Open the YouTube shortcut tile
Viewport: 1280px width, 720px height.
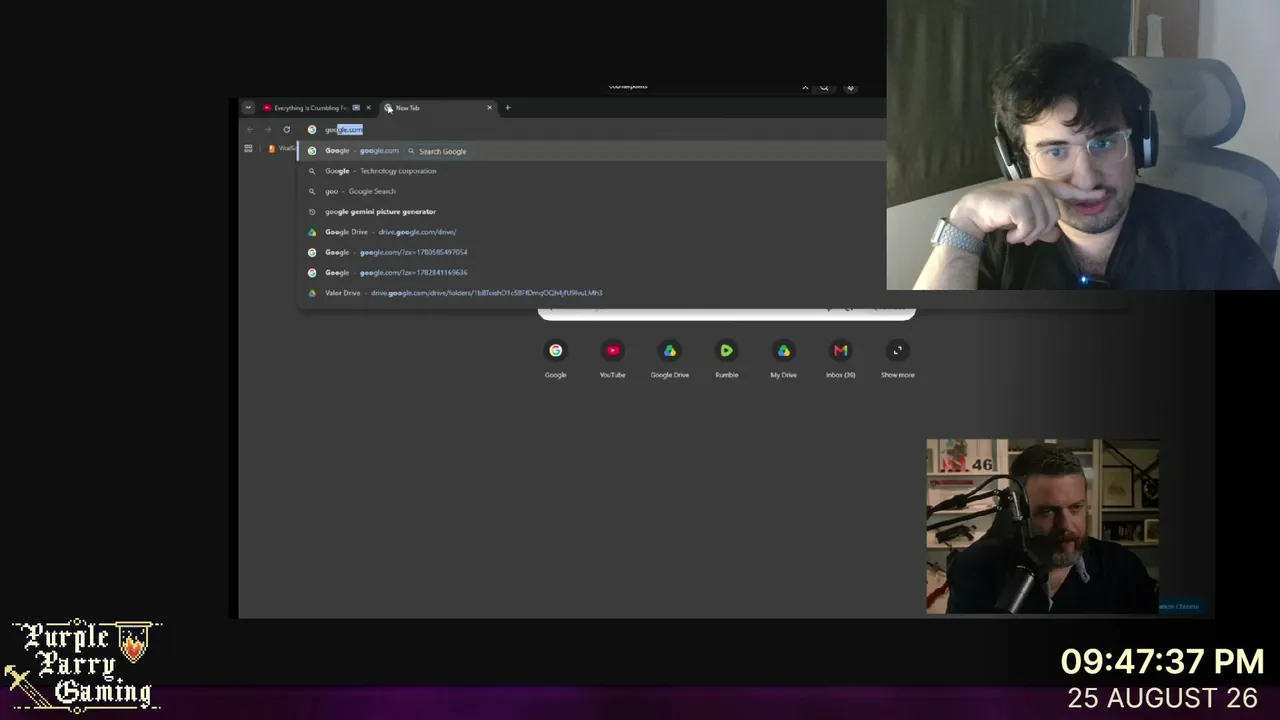(x=612, y=357)
